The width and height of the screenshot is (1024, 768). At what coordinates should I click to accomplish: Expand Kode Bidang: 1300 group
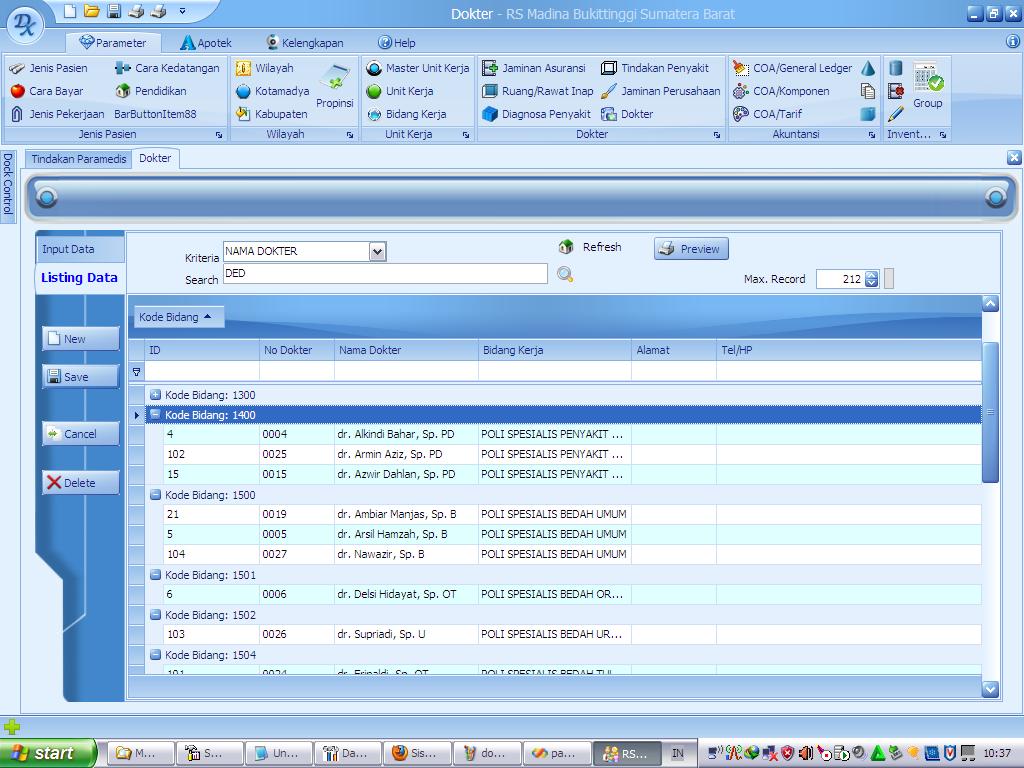tap(155, 395)
